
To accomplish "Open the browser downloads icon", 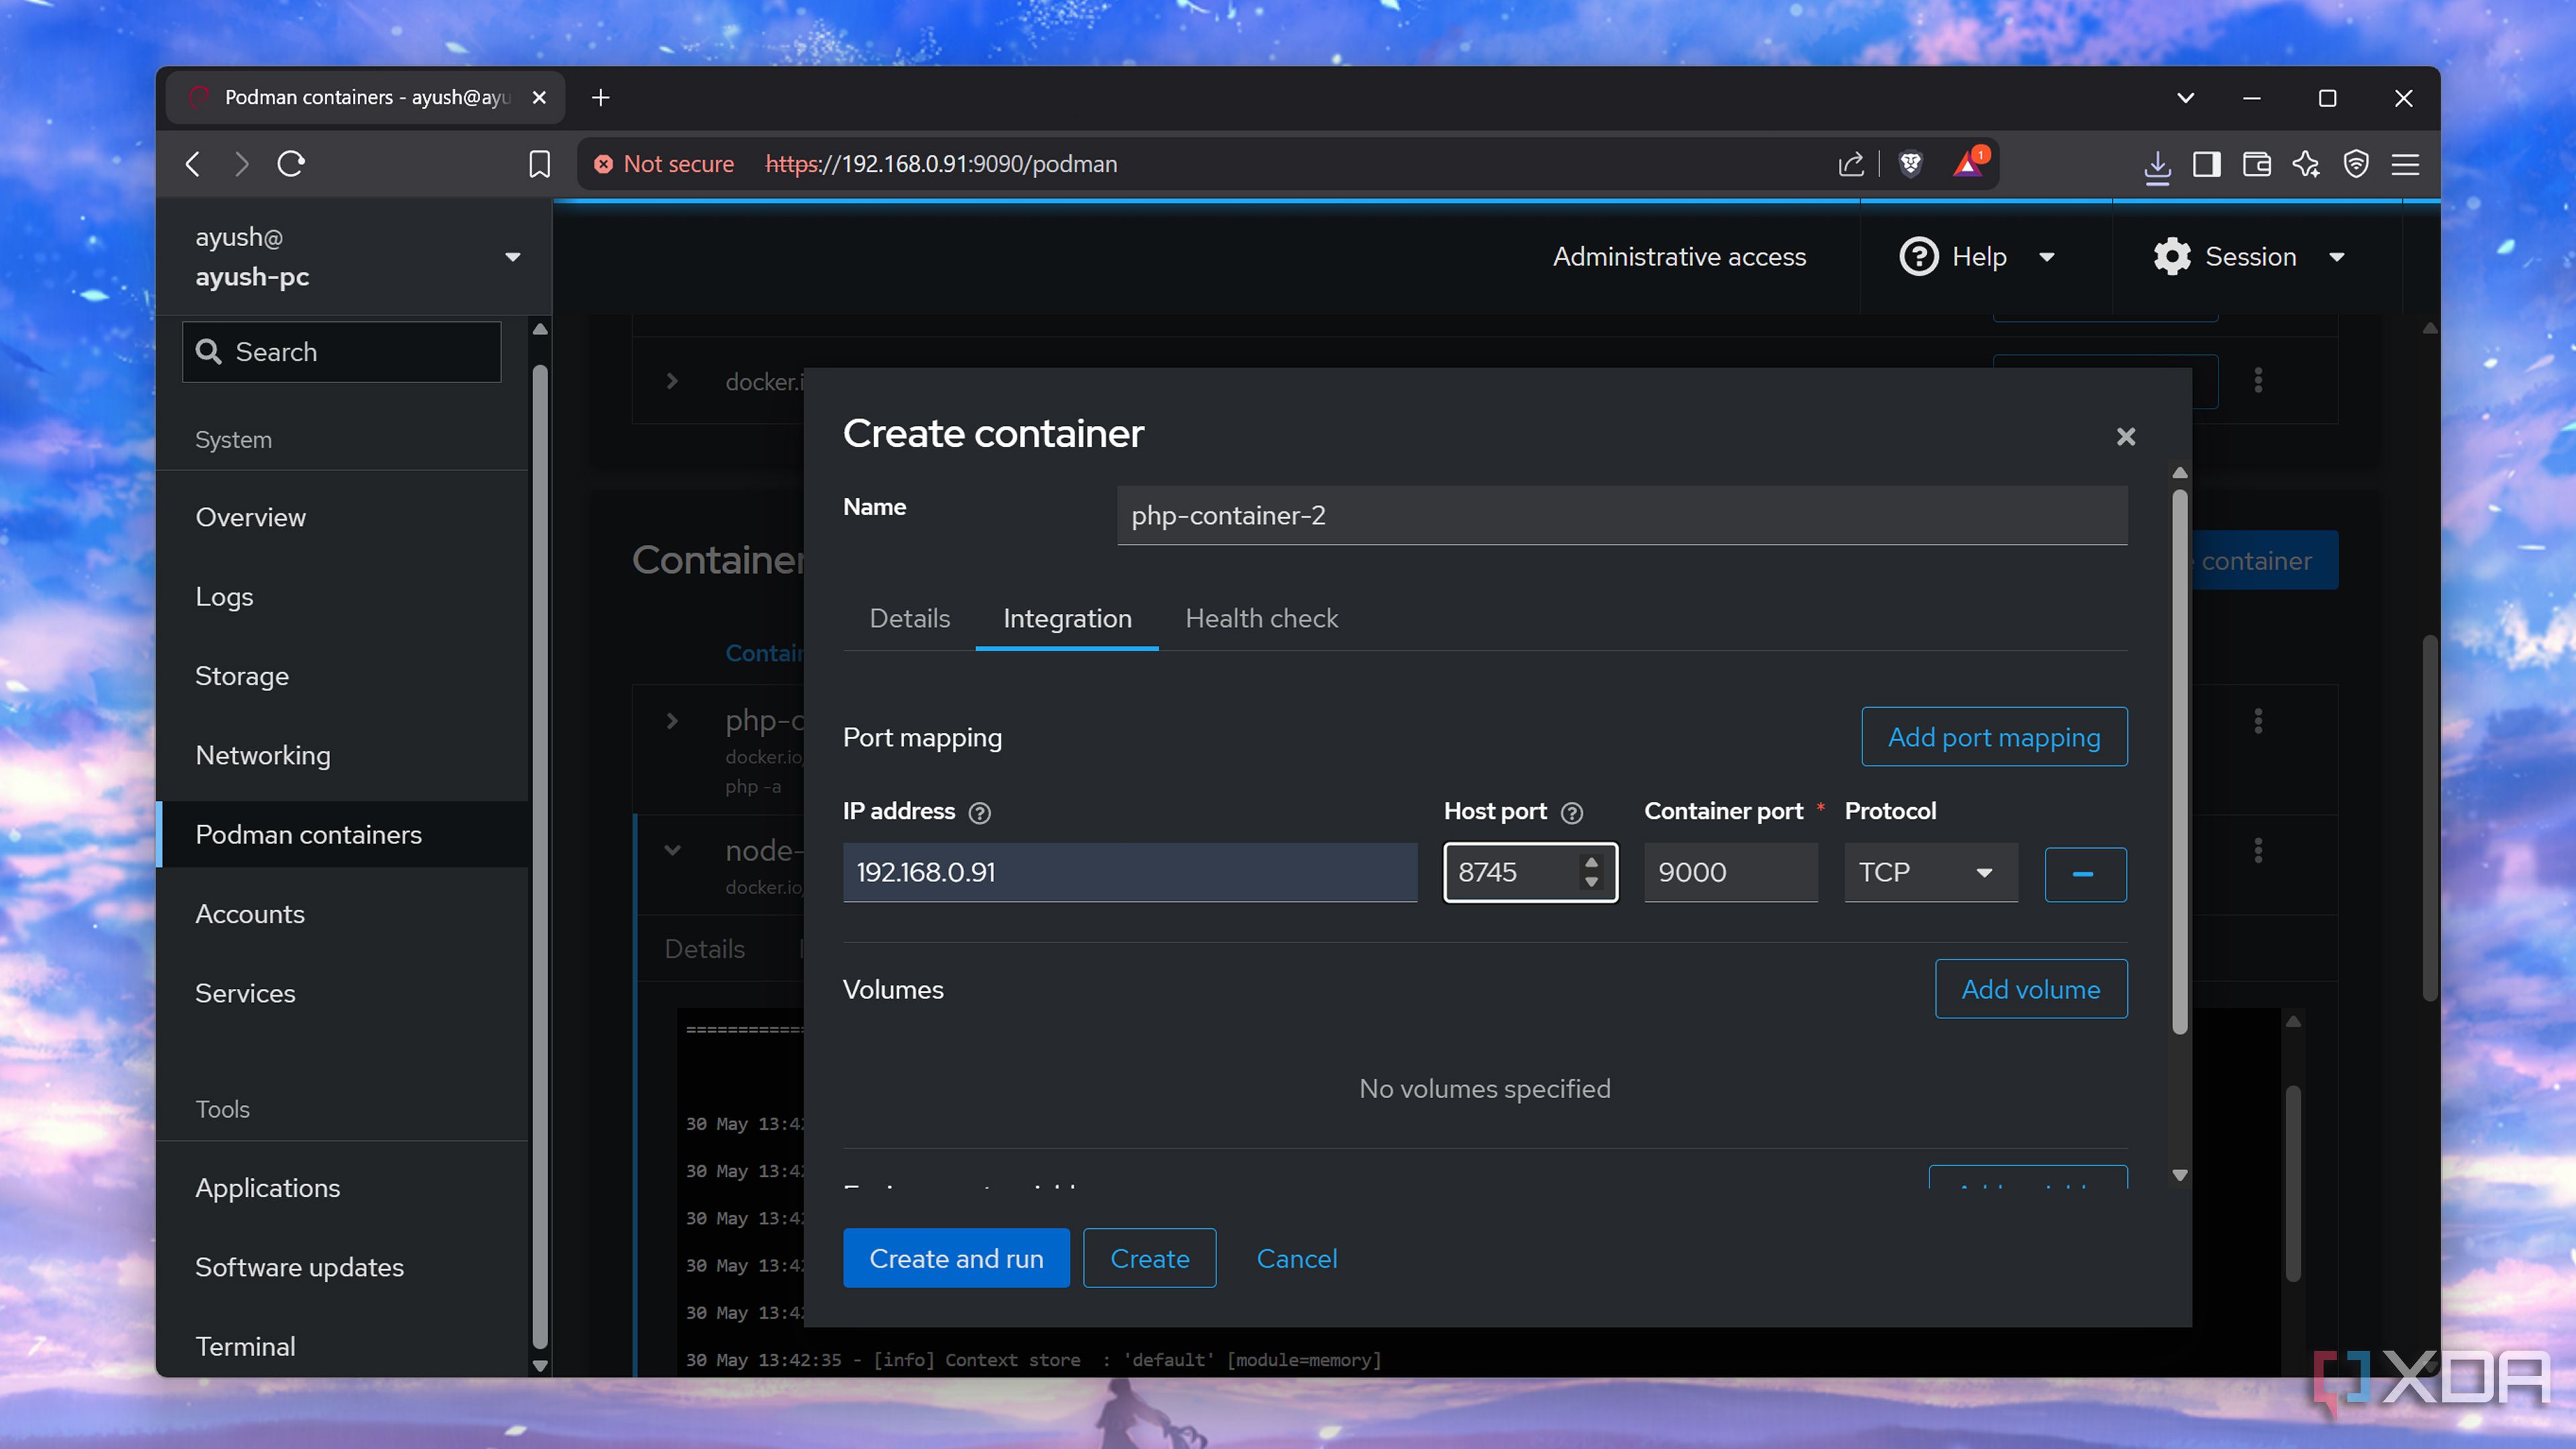I will click(x=2157, y=165).
